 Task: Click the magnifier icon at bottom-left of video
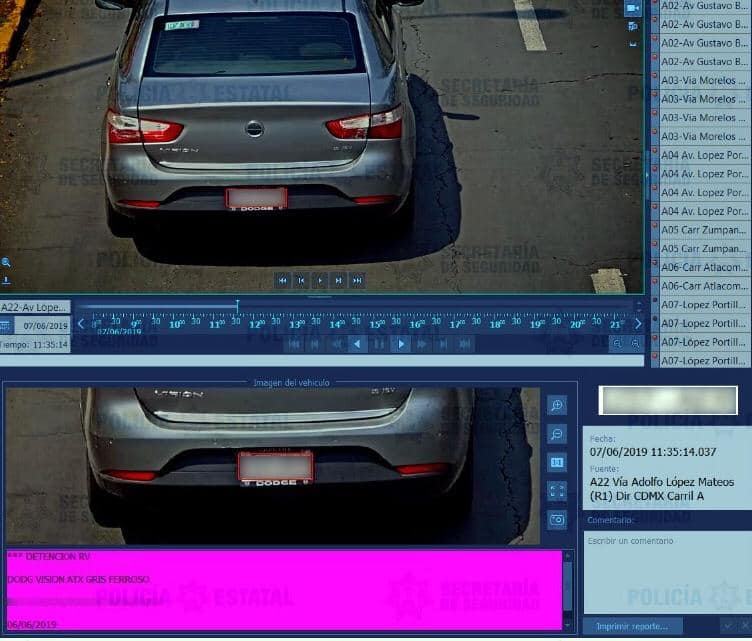pos(6,262)
